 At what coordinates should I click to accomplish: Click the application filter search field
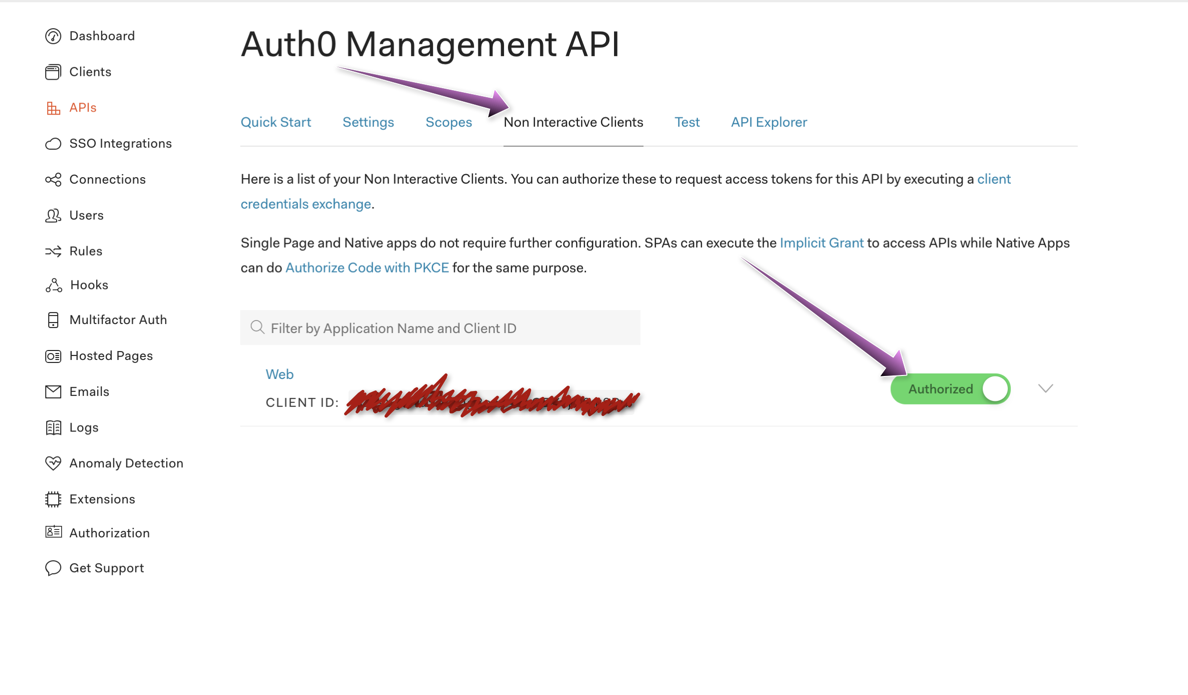[x=440, y=327]
